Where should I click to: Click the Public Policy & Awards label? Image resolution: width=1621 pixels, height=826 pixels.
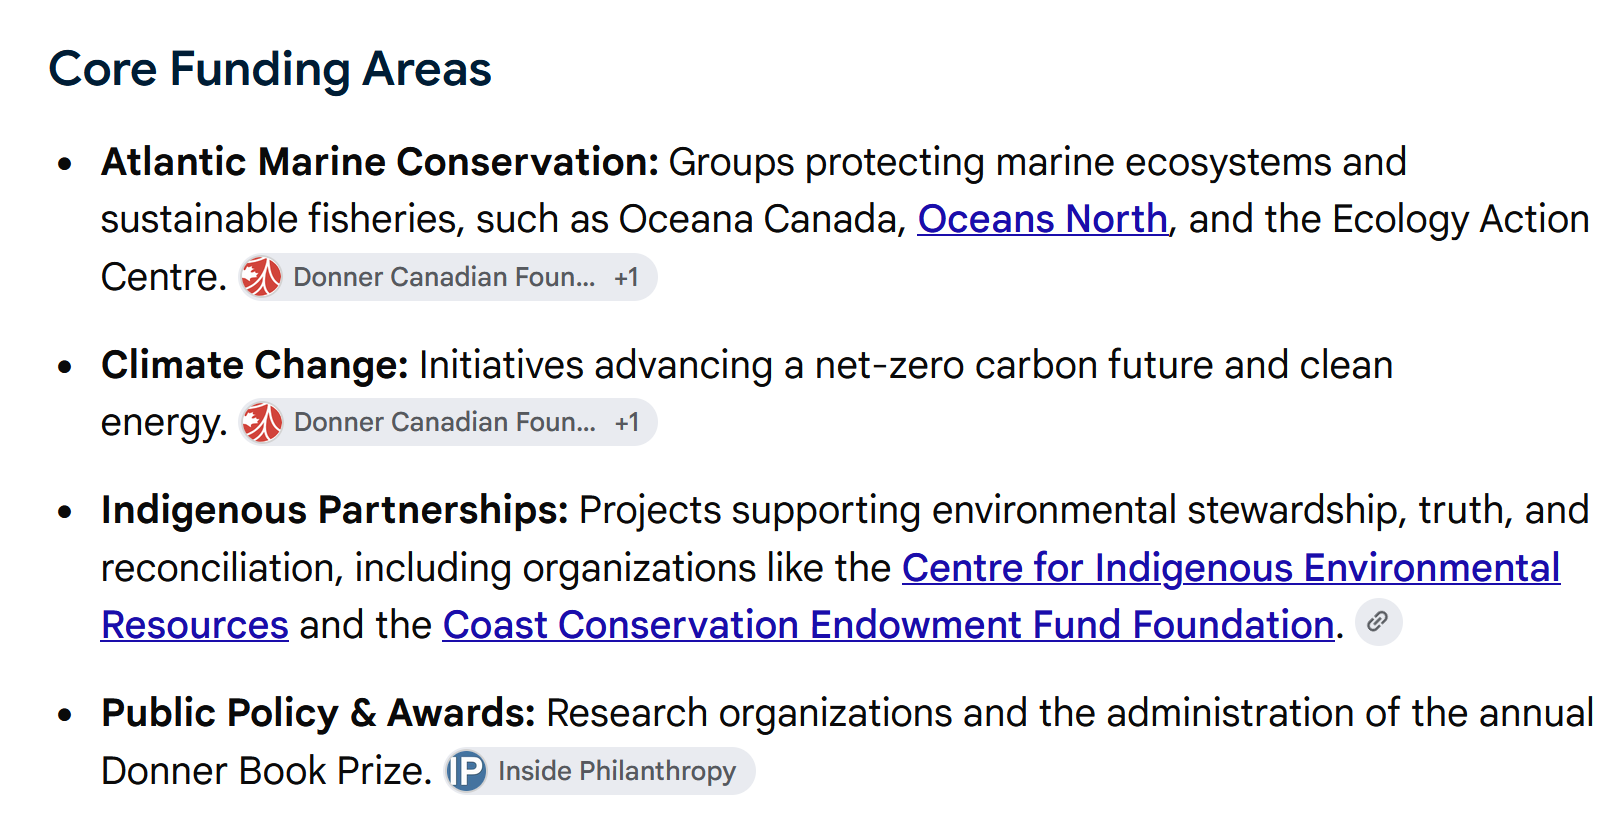point(319,713)
